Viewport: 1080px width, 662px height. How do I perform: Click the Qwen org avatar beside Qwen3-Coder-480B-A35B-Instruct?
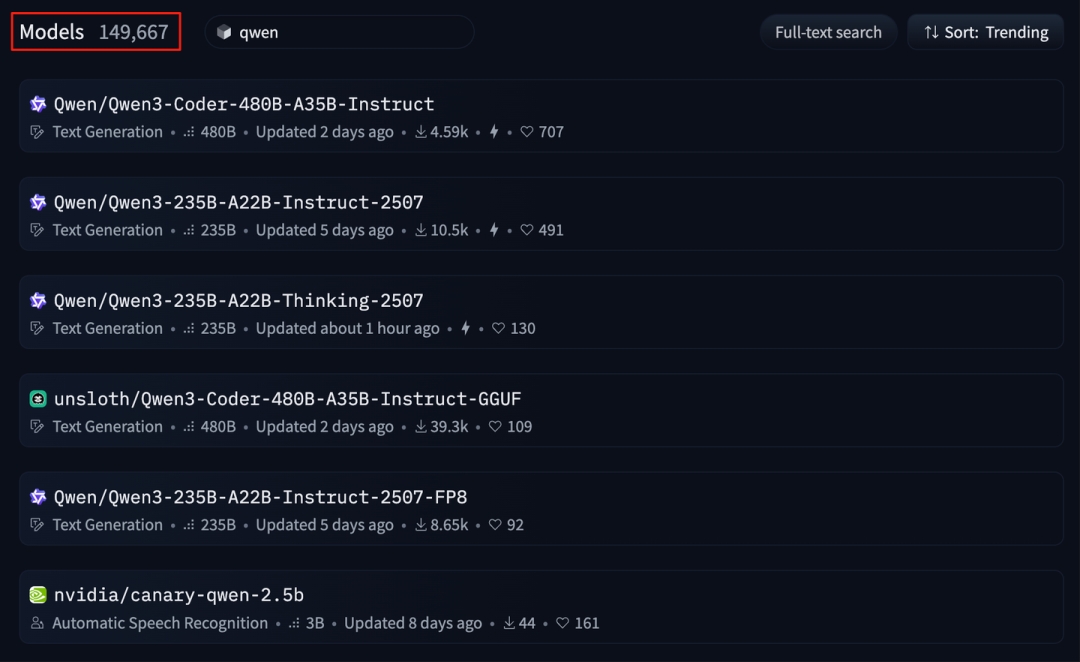coord(38,104)
